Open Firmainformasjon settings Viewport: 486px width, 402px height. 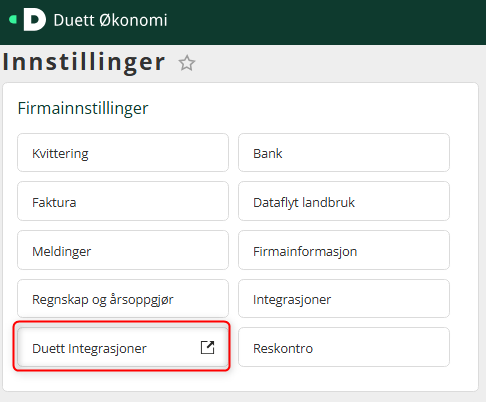point(344,250)
